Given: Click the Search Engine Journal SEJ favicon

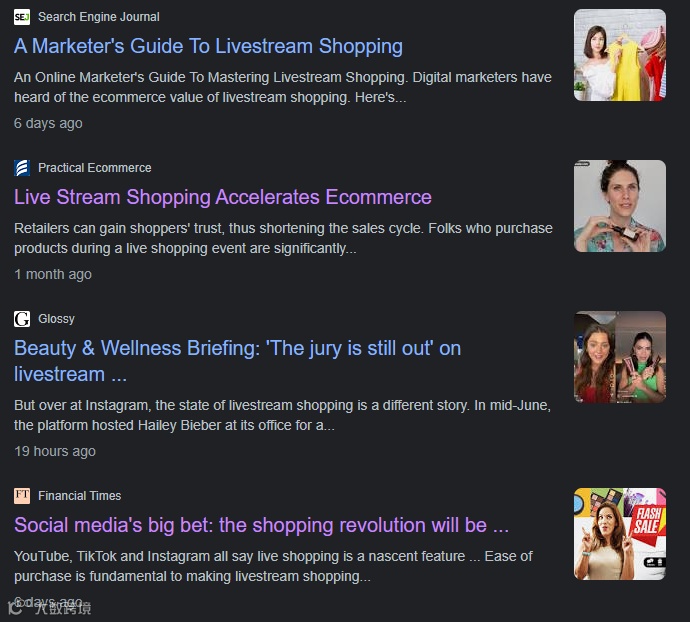Looking at the screenshot, I should (22, 17).
